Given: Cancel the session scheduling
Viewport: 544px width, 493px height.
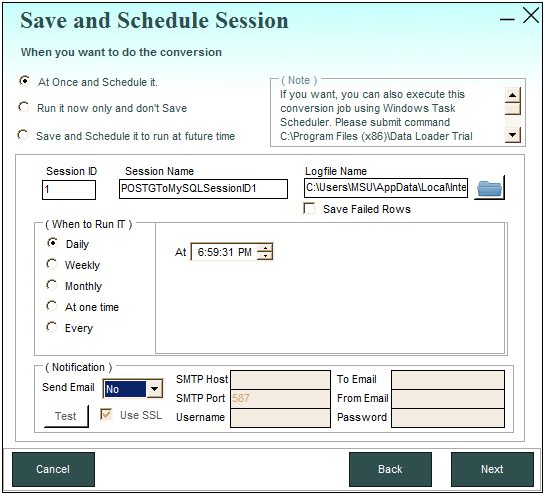Looking at the screenshot, I should [x=53, y=469].
